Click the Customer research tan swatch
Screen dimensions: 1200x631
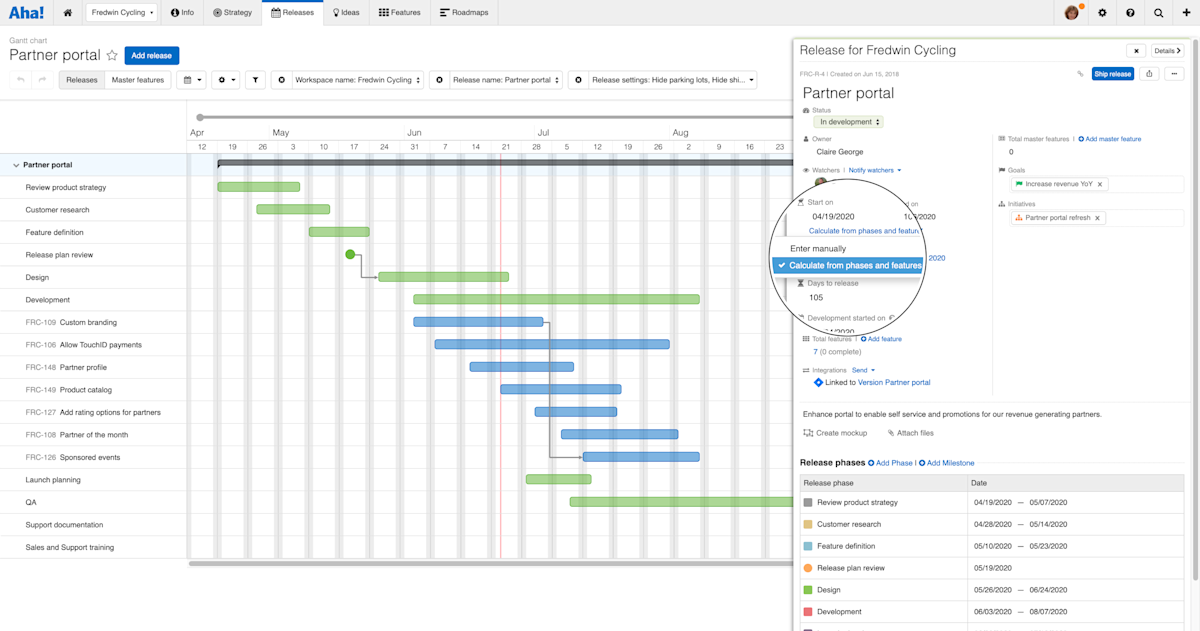click(x=808, y=524)
